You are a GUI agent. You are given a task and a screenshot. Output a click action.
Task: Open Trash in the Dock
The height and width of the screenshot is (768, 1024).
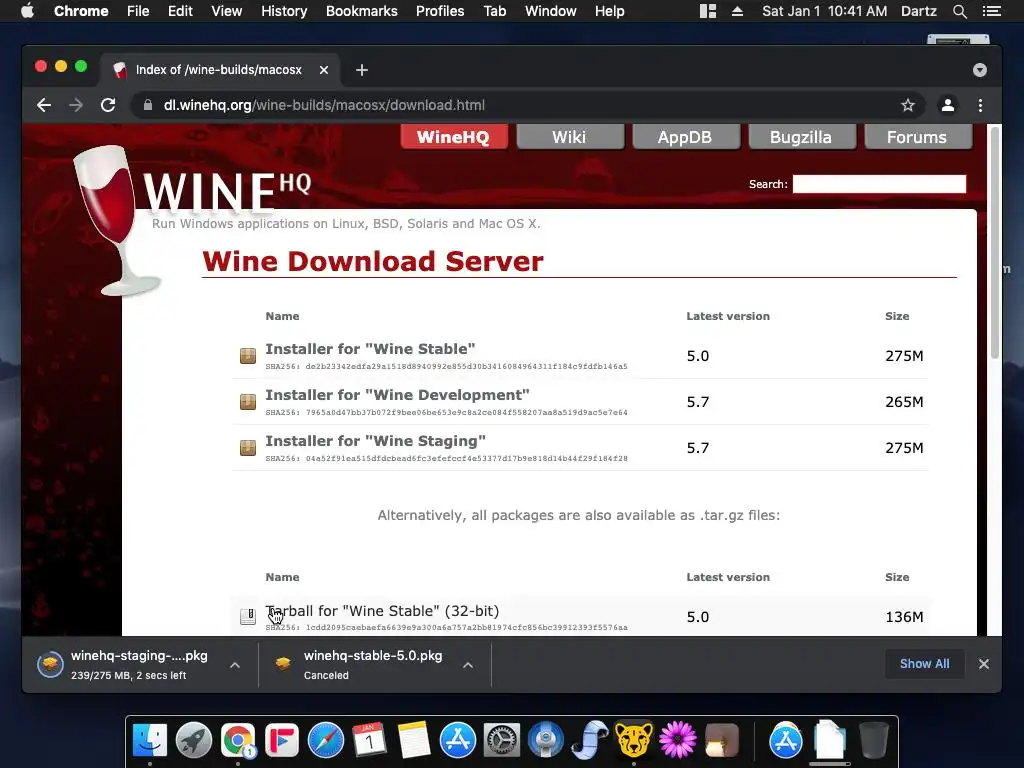[874, 741]
